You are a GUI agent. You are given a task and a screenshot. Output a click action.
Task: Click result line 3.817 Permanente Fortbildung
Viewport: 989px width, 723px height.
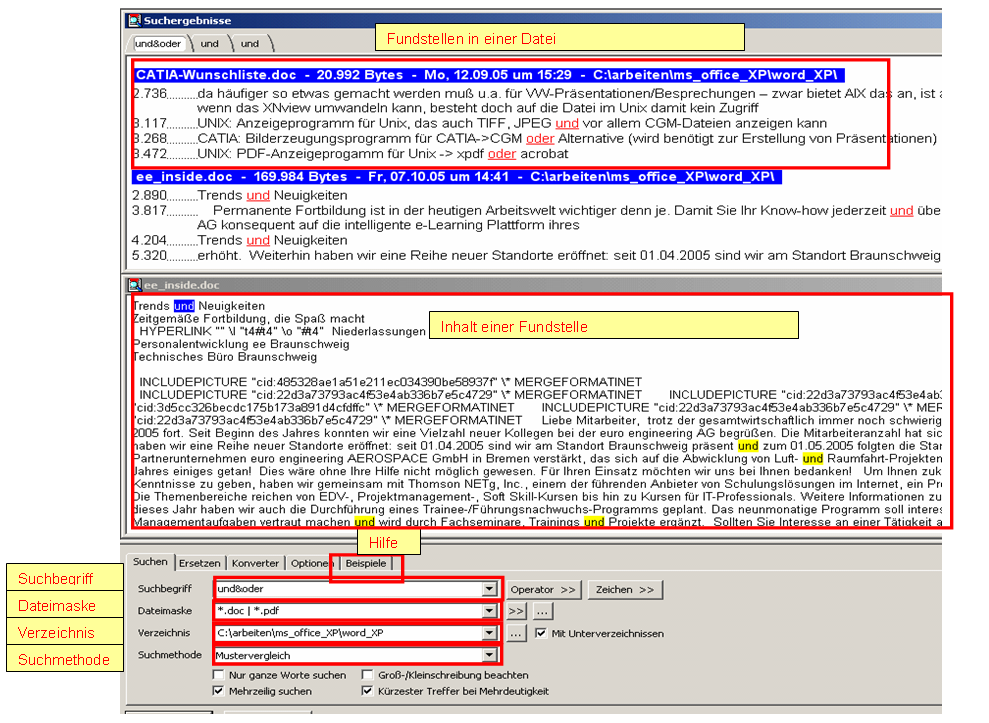click(536, 217)
